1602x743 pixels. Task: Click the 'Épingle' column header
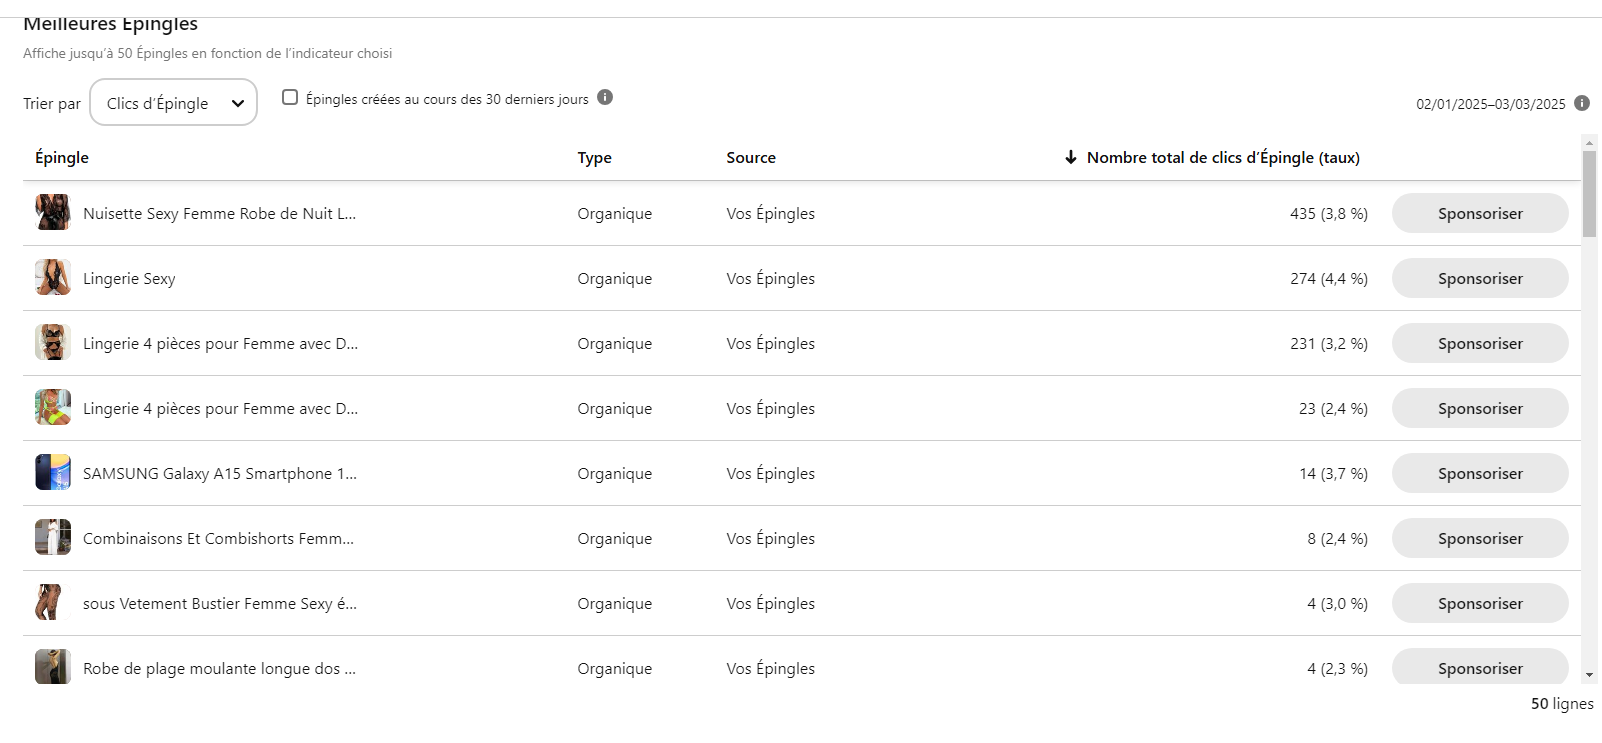[62, 157]
